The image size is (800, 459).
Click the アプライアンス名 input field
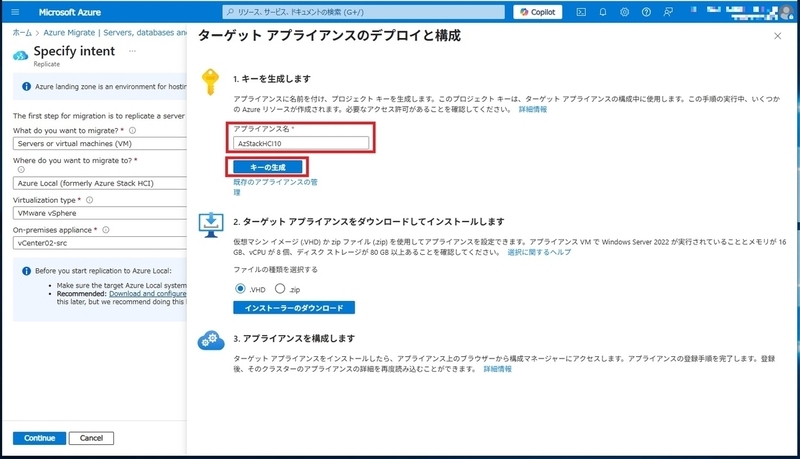click(301, 143)
